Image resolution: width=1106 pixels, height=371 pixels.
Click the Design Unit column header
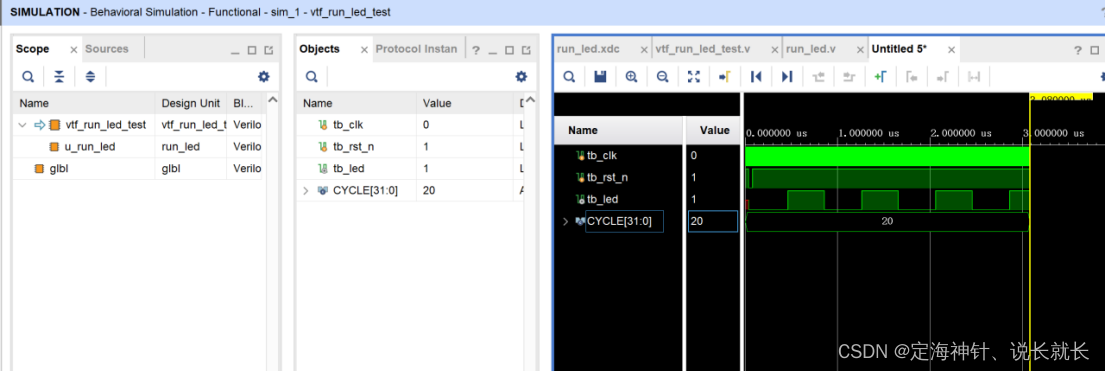pyautogui.click(x=191, y=103)
